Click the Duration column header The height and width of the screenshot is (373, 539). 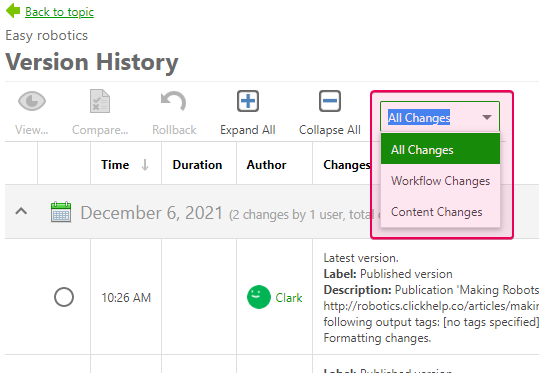[199, 164]
